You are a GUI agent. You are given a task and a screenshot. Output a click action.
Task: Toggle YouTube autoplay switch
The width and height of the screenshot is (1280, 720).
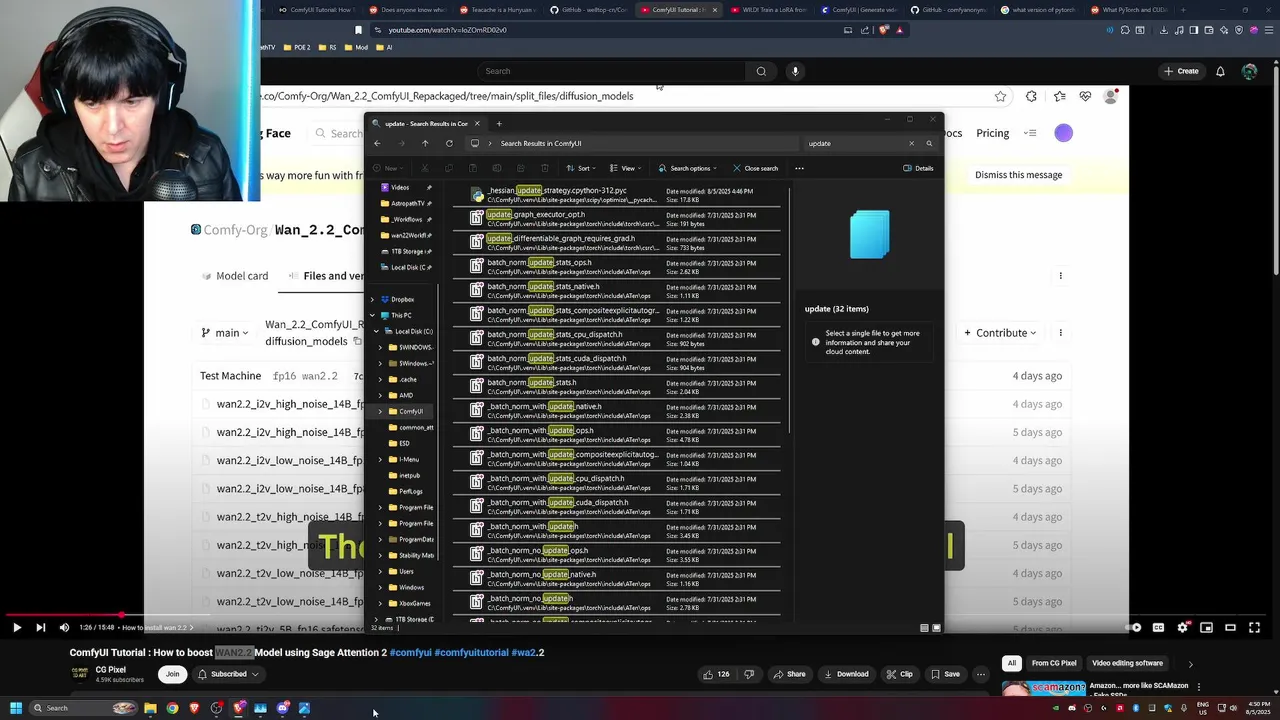pos(1134,628)
